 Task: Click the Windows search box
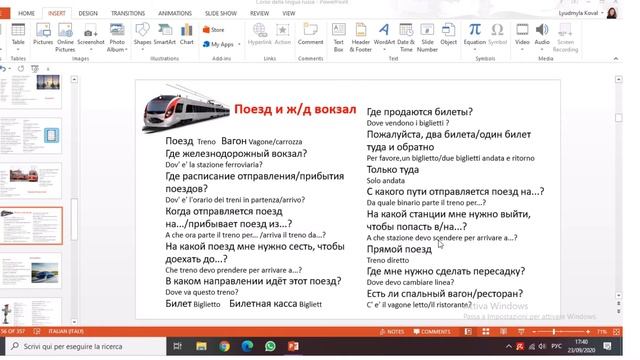coord(87,347)
